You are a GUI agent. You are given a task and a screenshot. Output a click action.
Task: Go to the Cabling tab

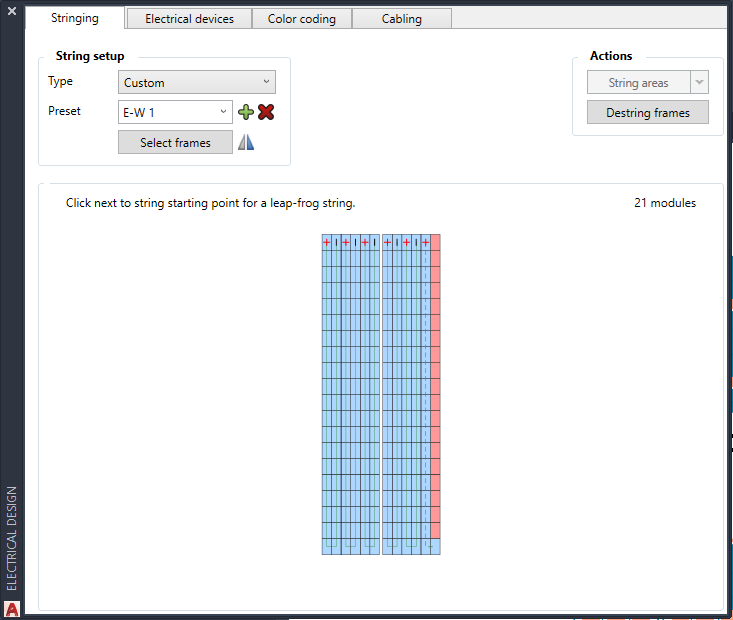(401, 19)
